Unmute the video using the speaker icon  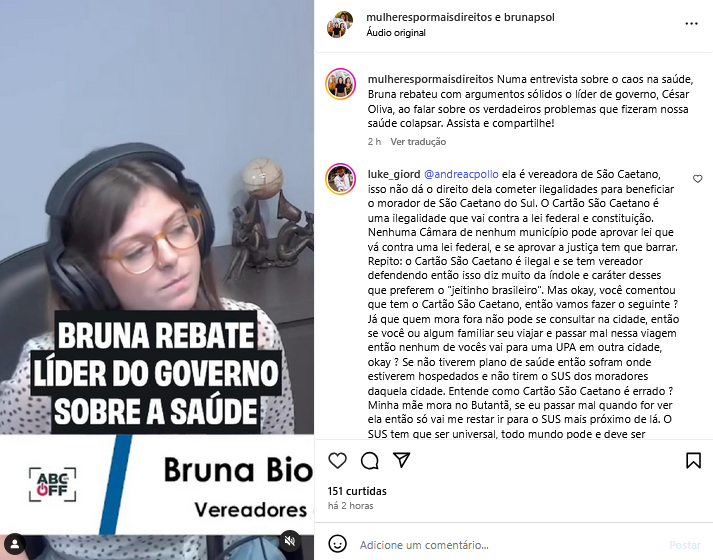(290, 541)
